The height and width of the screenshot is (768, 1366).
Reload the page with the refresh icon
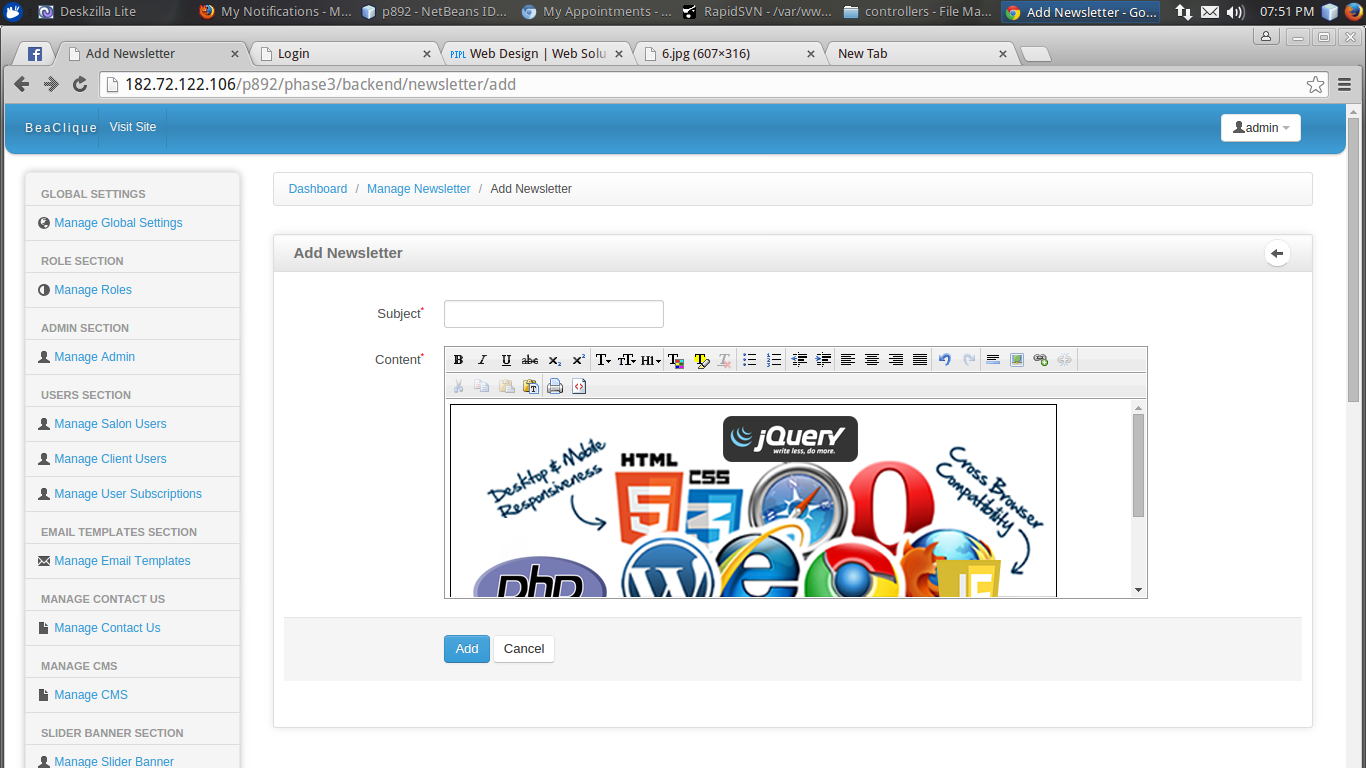[80, 85]
